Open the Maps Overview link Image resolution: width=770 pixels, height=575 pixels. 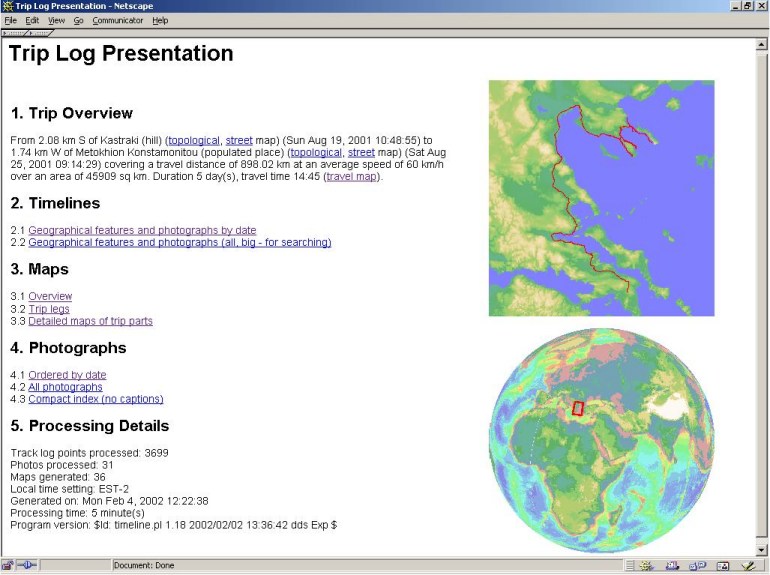[50, 296]
